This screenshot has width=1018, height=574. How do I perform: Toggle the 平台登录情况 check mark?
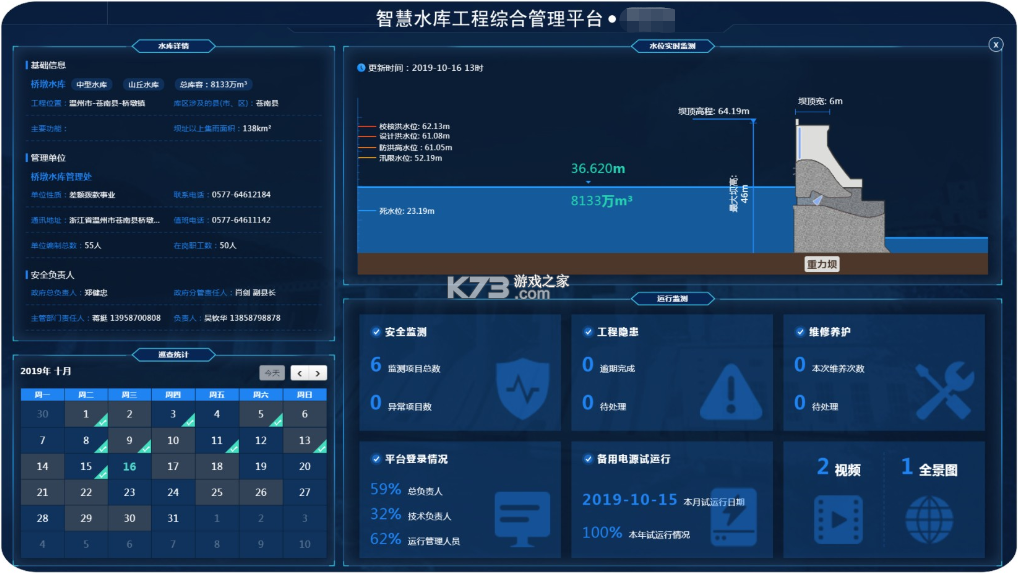[376, 459]
